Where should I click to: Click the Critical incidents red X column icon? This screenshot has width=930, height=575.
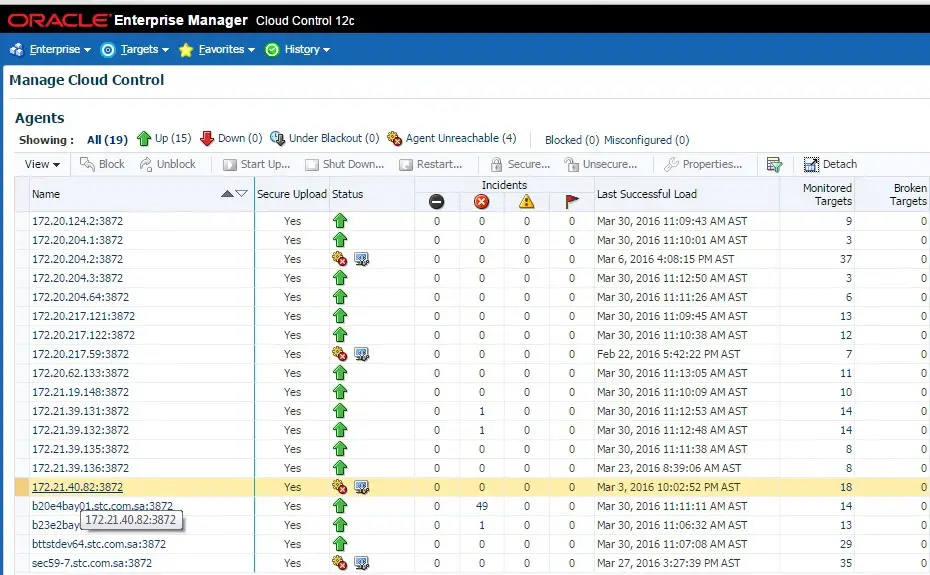click(482, 202)
